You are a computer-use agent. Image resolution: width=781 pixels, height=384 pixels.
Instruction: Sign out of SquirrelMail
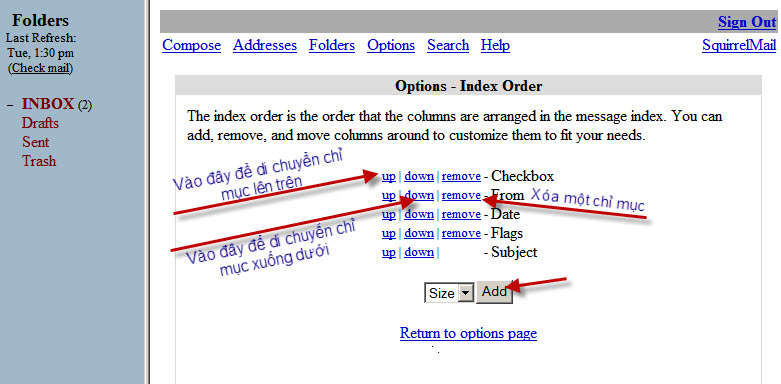point(747,22)
